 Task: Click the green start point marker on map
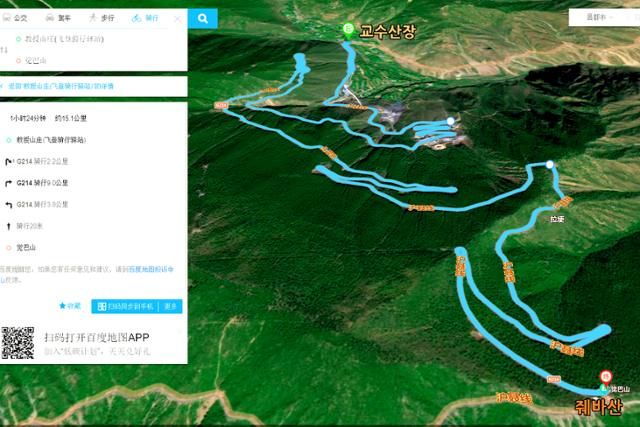point(348,29)
